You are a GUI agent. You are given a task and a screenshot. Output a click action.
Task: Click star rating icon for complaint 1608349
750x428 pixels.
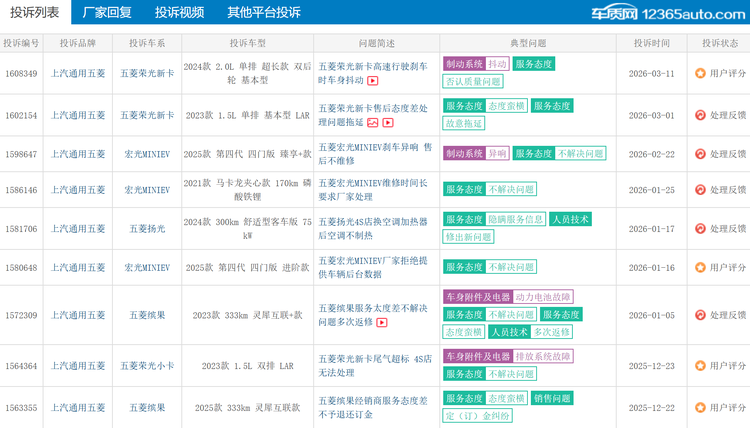[x=700, y=74]
